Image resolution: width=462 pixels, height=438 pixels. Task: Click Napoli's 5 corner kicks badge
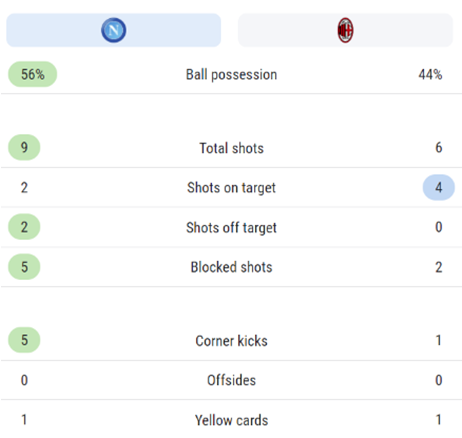click(x=24, y=340)
